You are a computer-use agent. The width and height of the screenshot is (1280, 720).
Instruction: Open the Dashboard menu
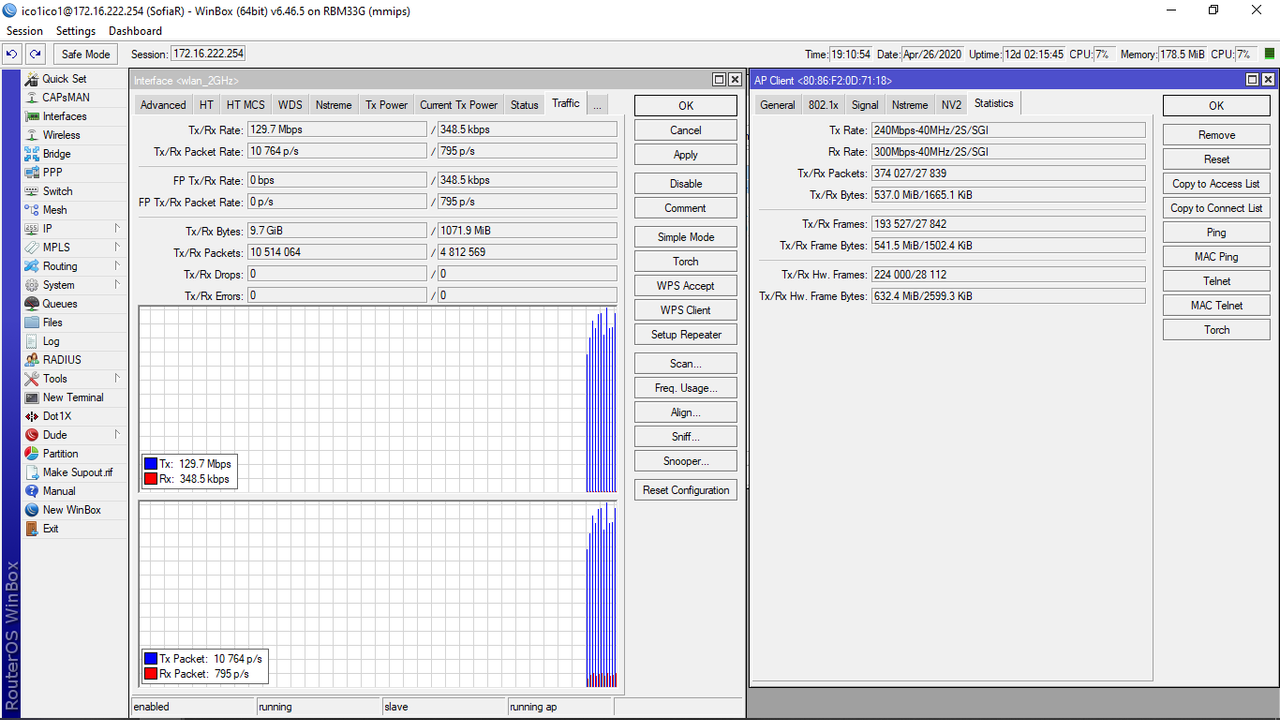135,31
